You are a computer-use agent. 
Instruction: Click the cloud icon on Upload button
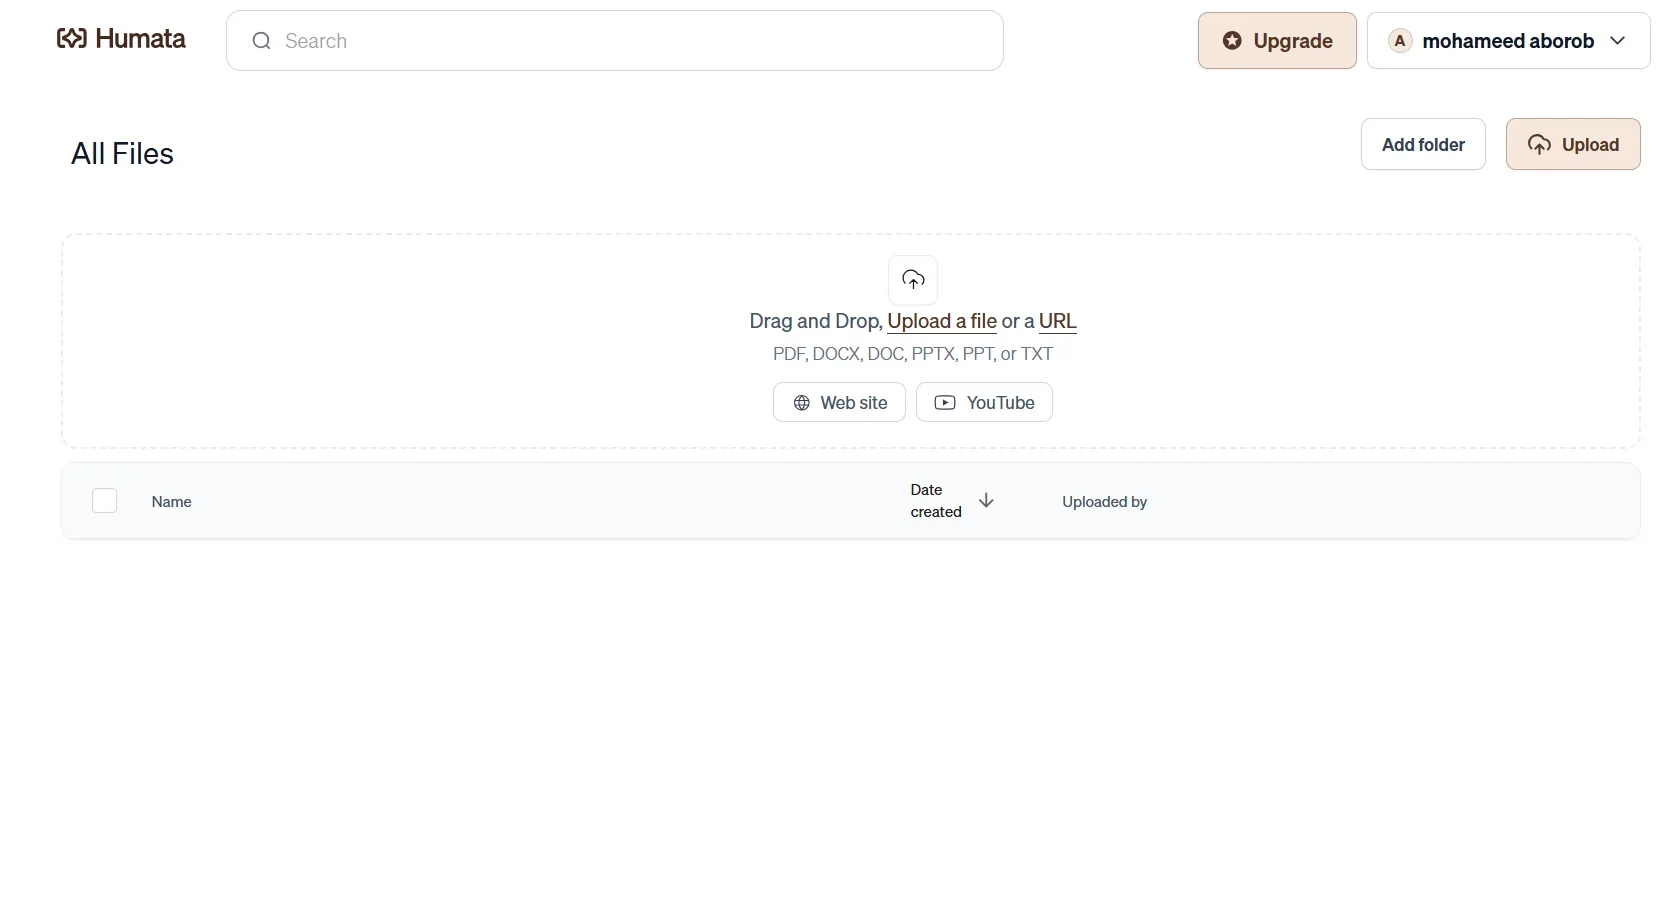click(1539, 145)
